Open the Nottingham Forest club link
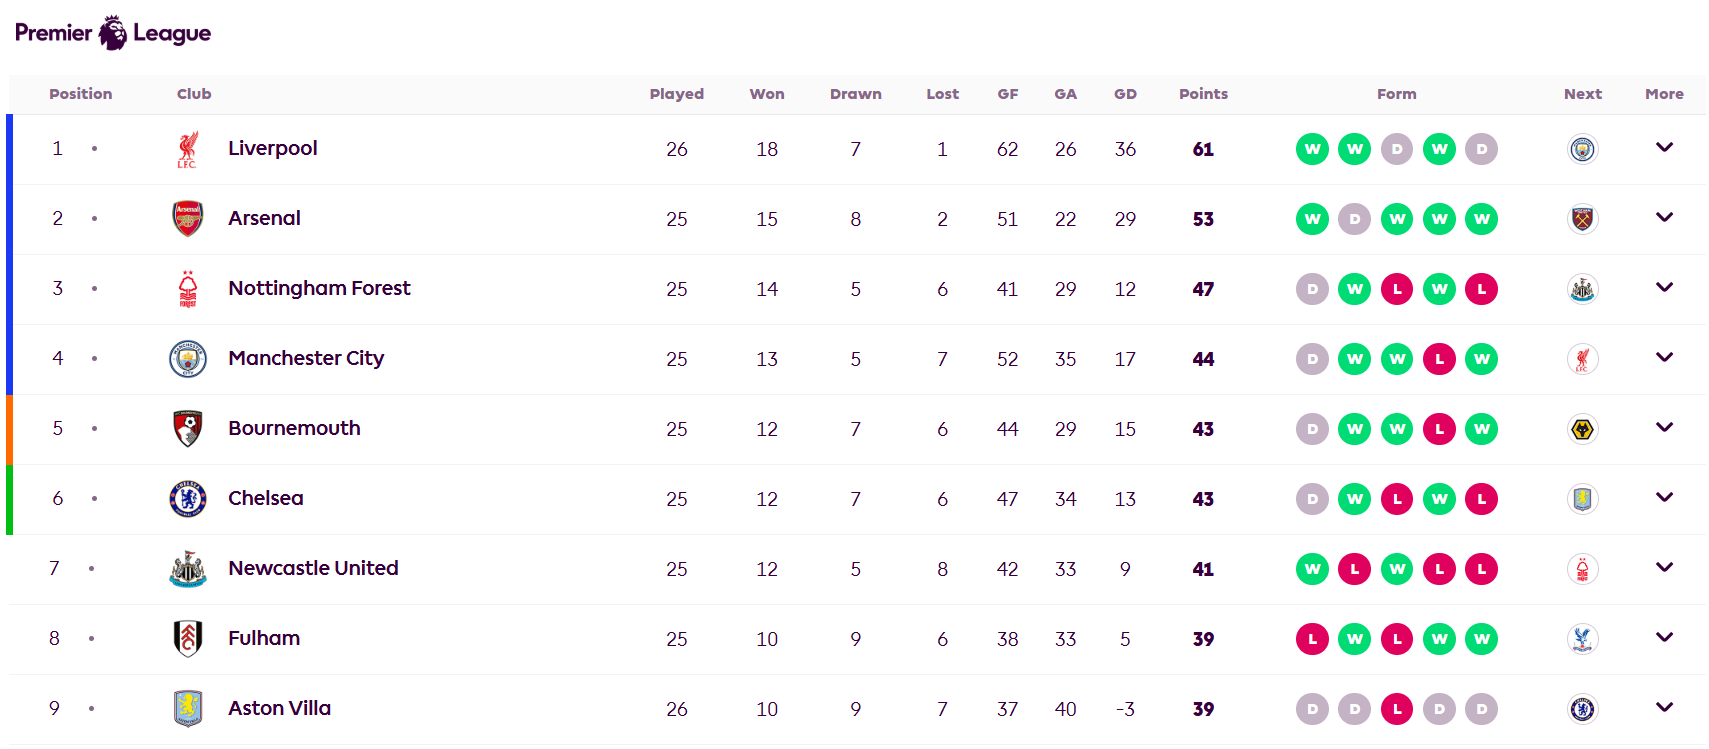The height and width of the screenshot is (749, 1709). [x=319, y=288]
